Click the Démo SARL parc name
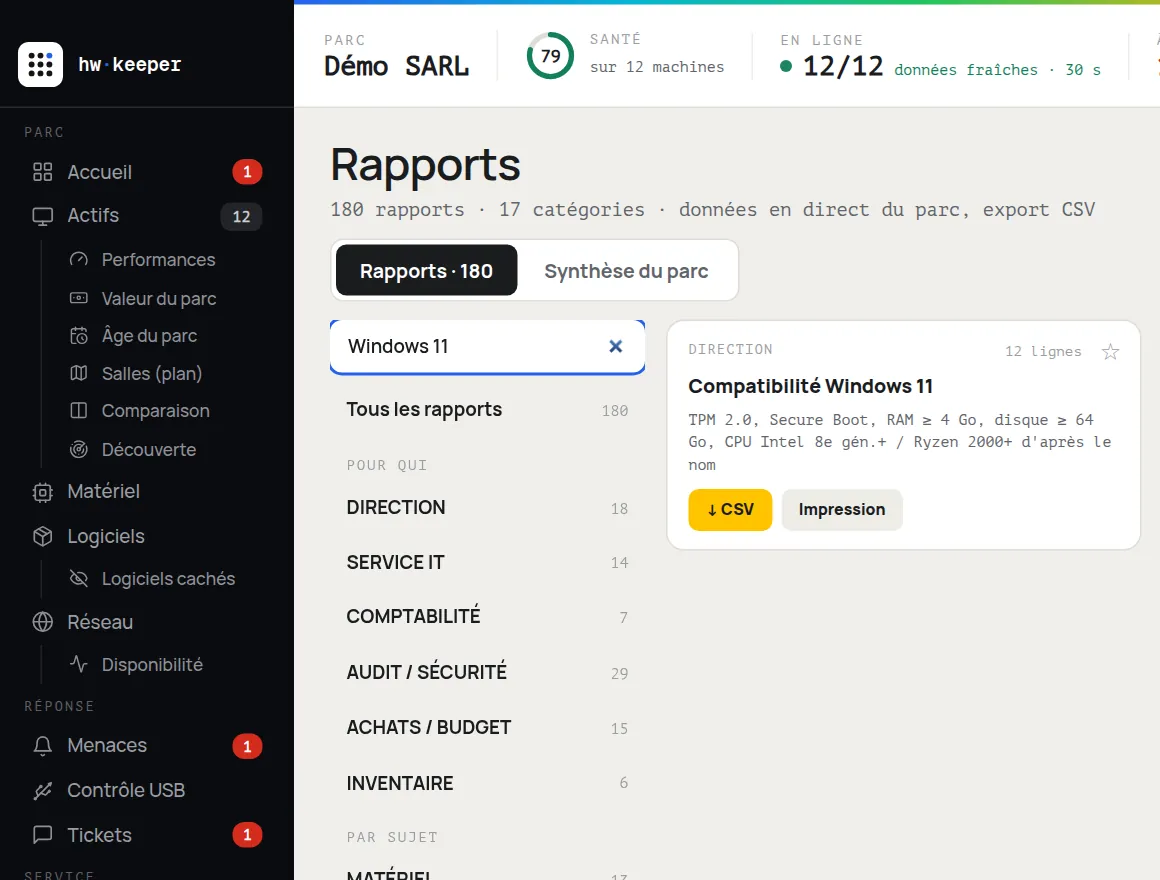Image resolution: width=1160 pixels, height=880 pixels. (397, 67)
